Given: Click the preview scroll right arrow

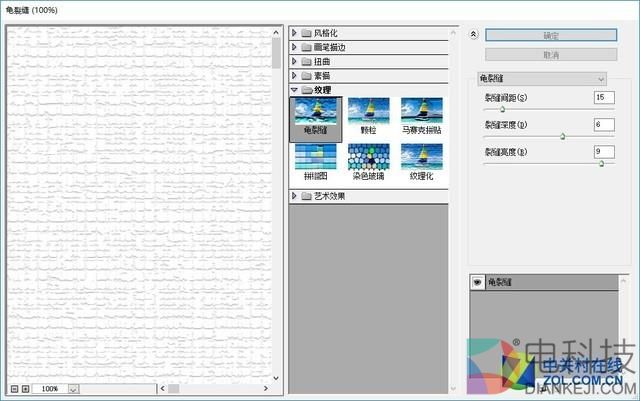Looking at the screenshot, I should click(266, 388).
